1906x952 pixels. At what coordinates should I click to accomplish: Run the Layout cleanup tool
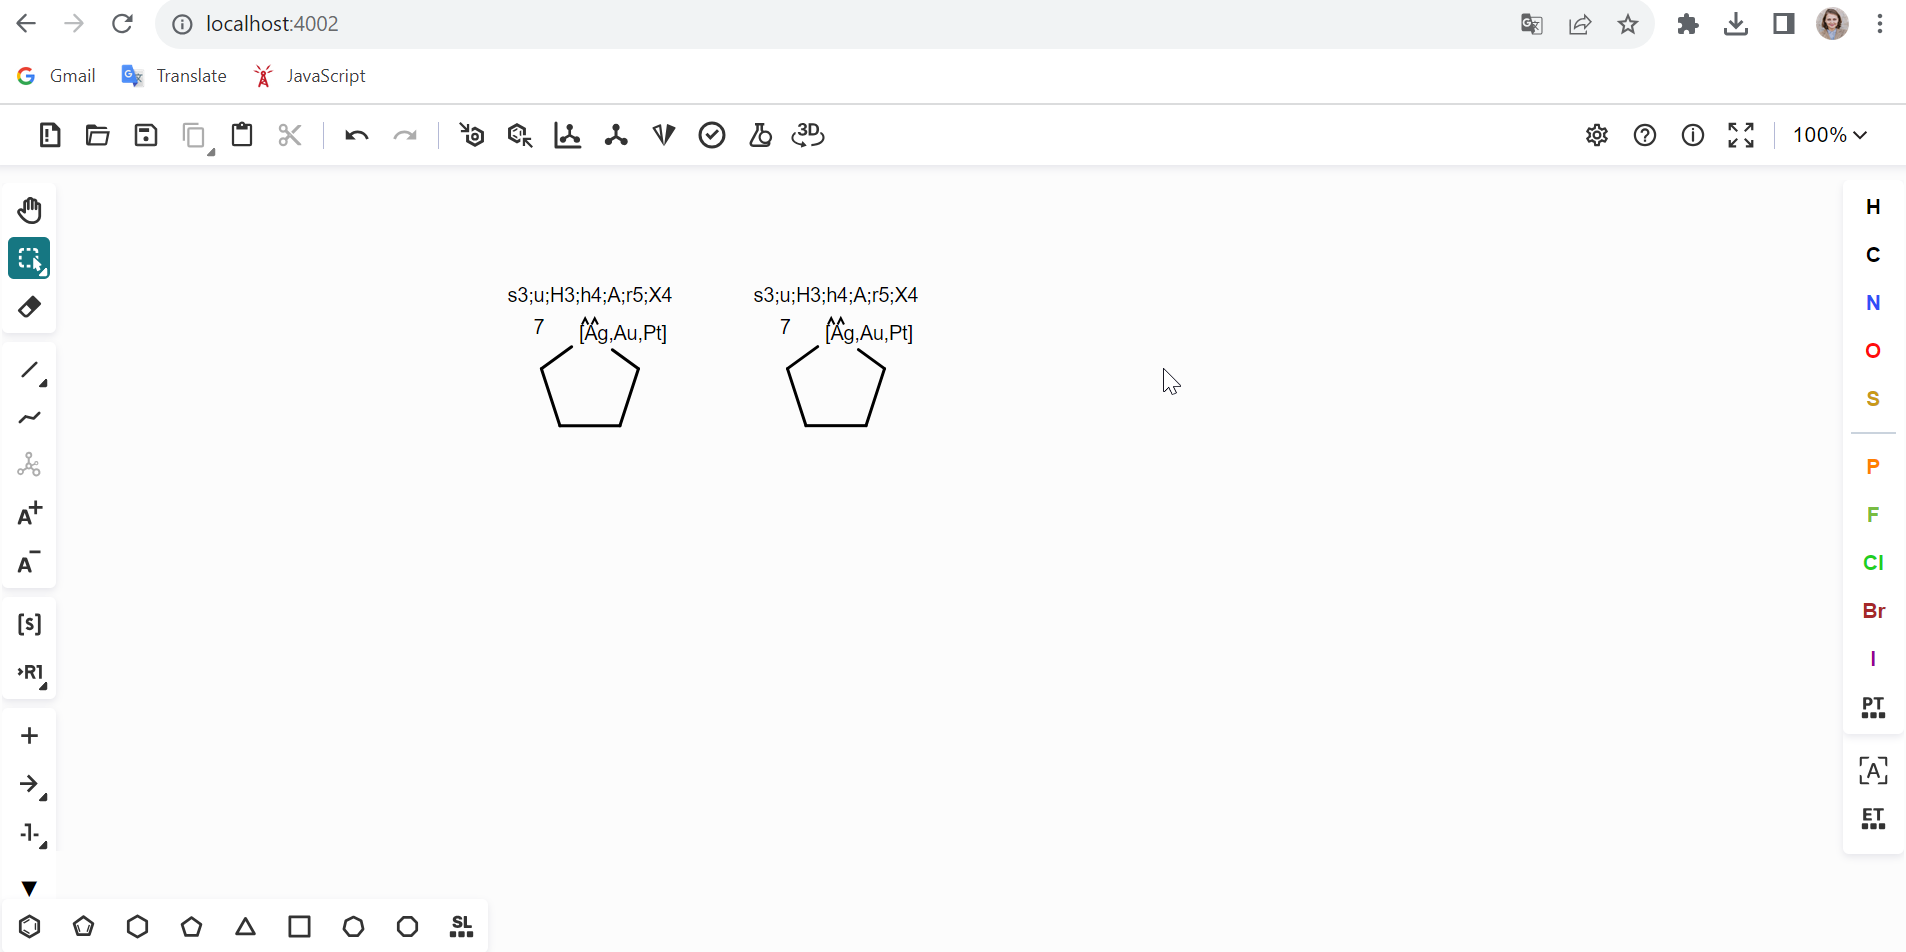click(567, 135)
